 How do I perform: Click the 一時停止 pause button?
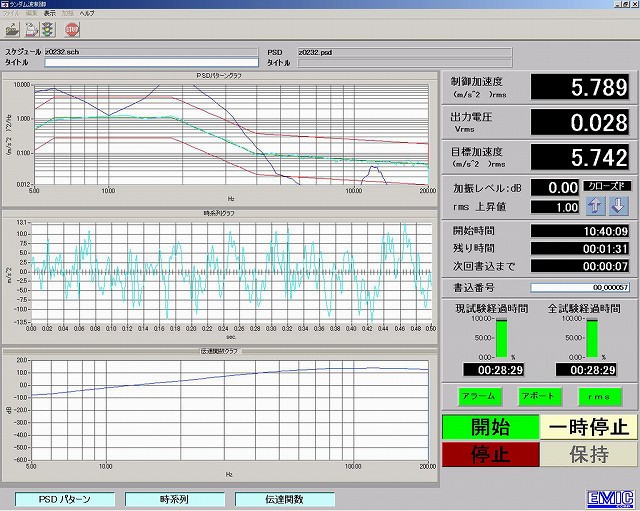click(x=588, y=427)
